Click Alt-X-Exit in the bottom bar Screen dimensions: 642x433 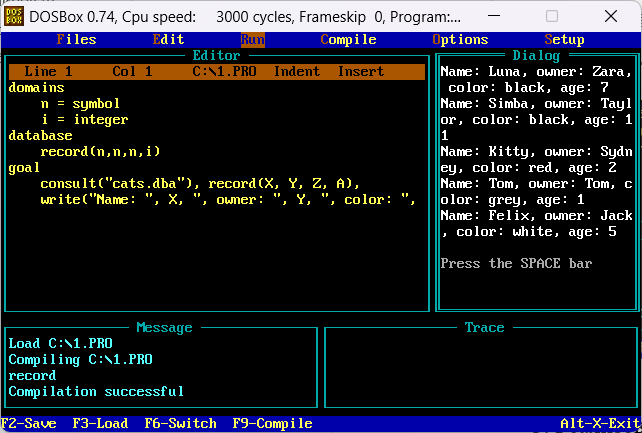click(x=600, y=424)
